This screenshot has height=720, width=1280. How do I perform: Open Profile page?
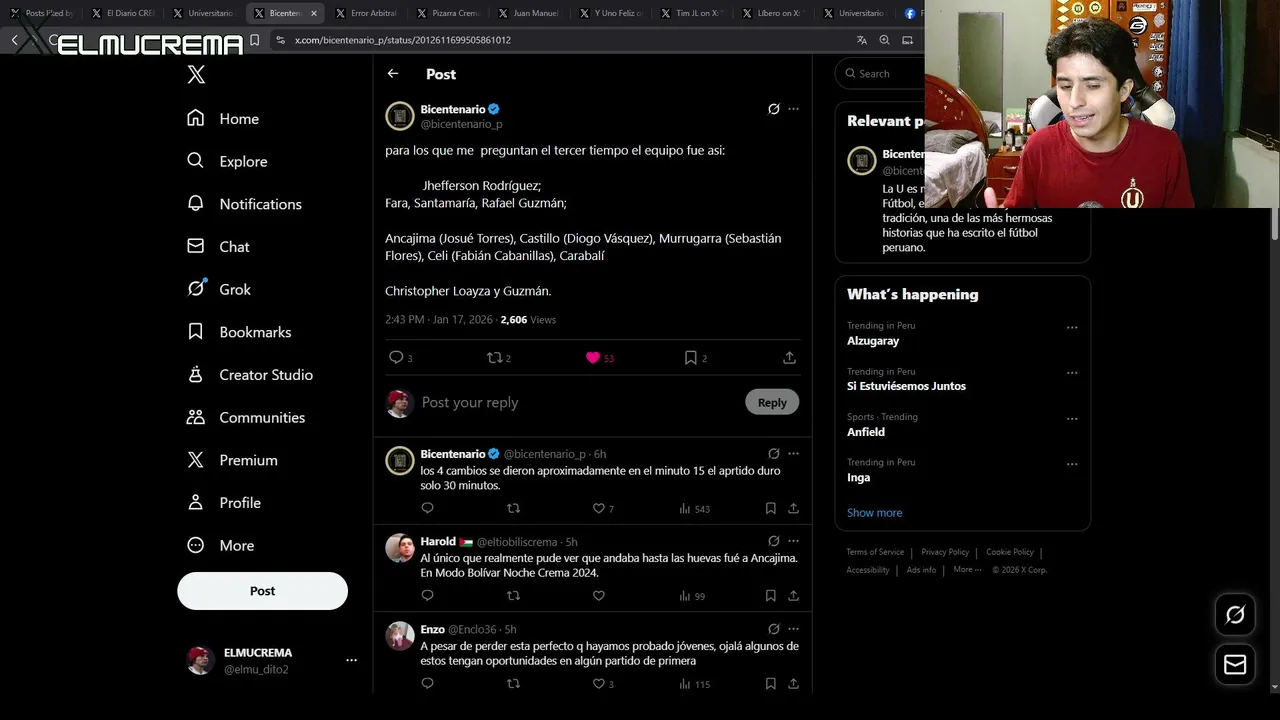point(224,503)
